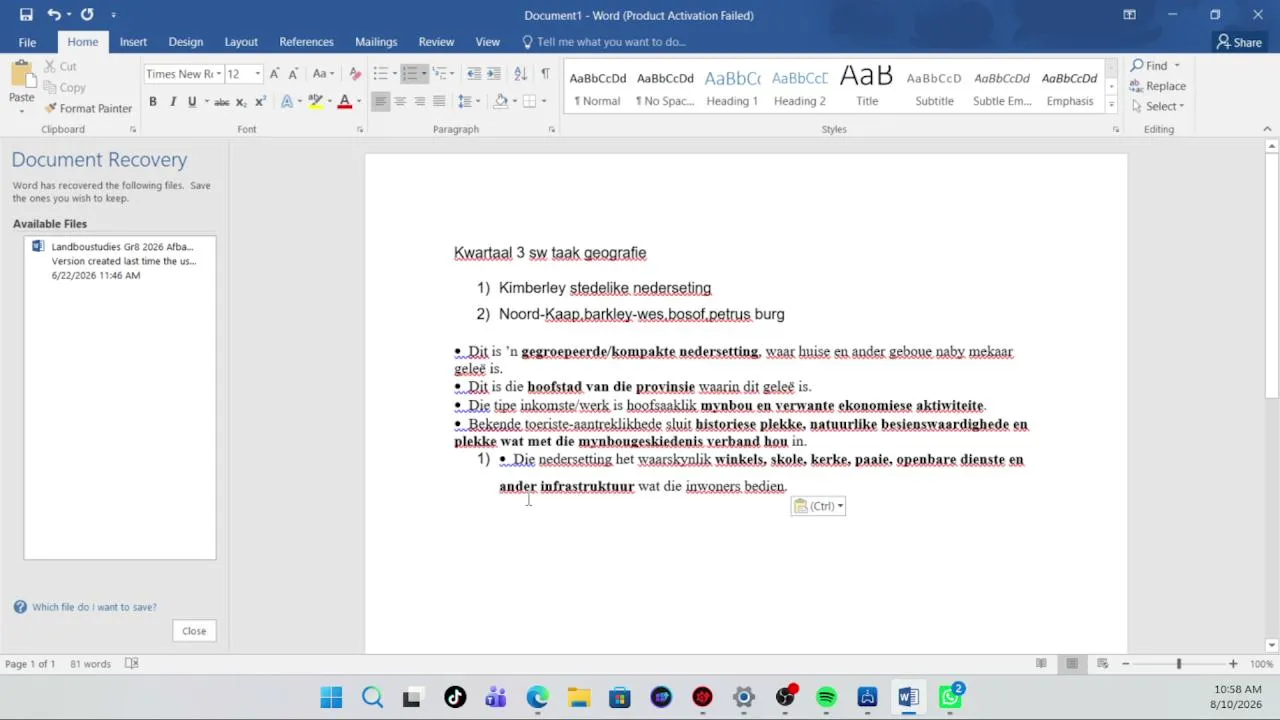Apply the Title style
Screen dimensions: 1280x720
coord(867,88)
